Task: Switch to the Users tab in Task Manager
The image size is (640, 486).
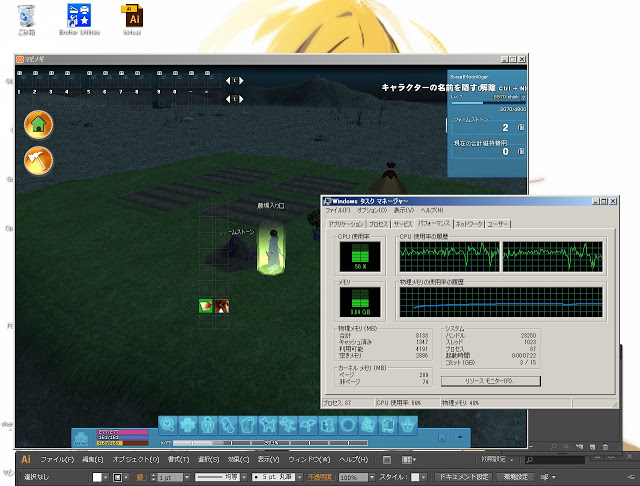Action: [x=498, y=224]
